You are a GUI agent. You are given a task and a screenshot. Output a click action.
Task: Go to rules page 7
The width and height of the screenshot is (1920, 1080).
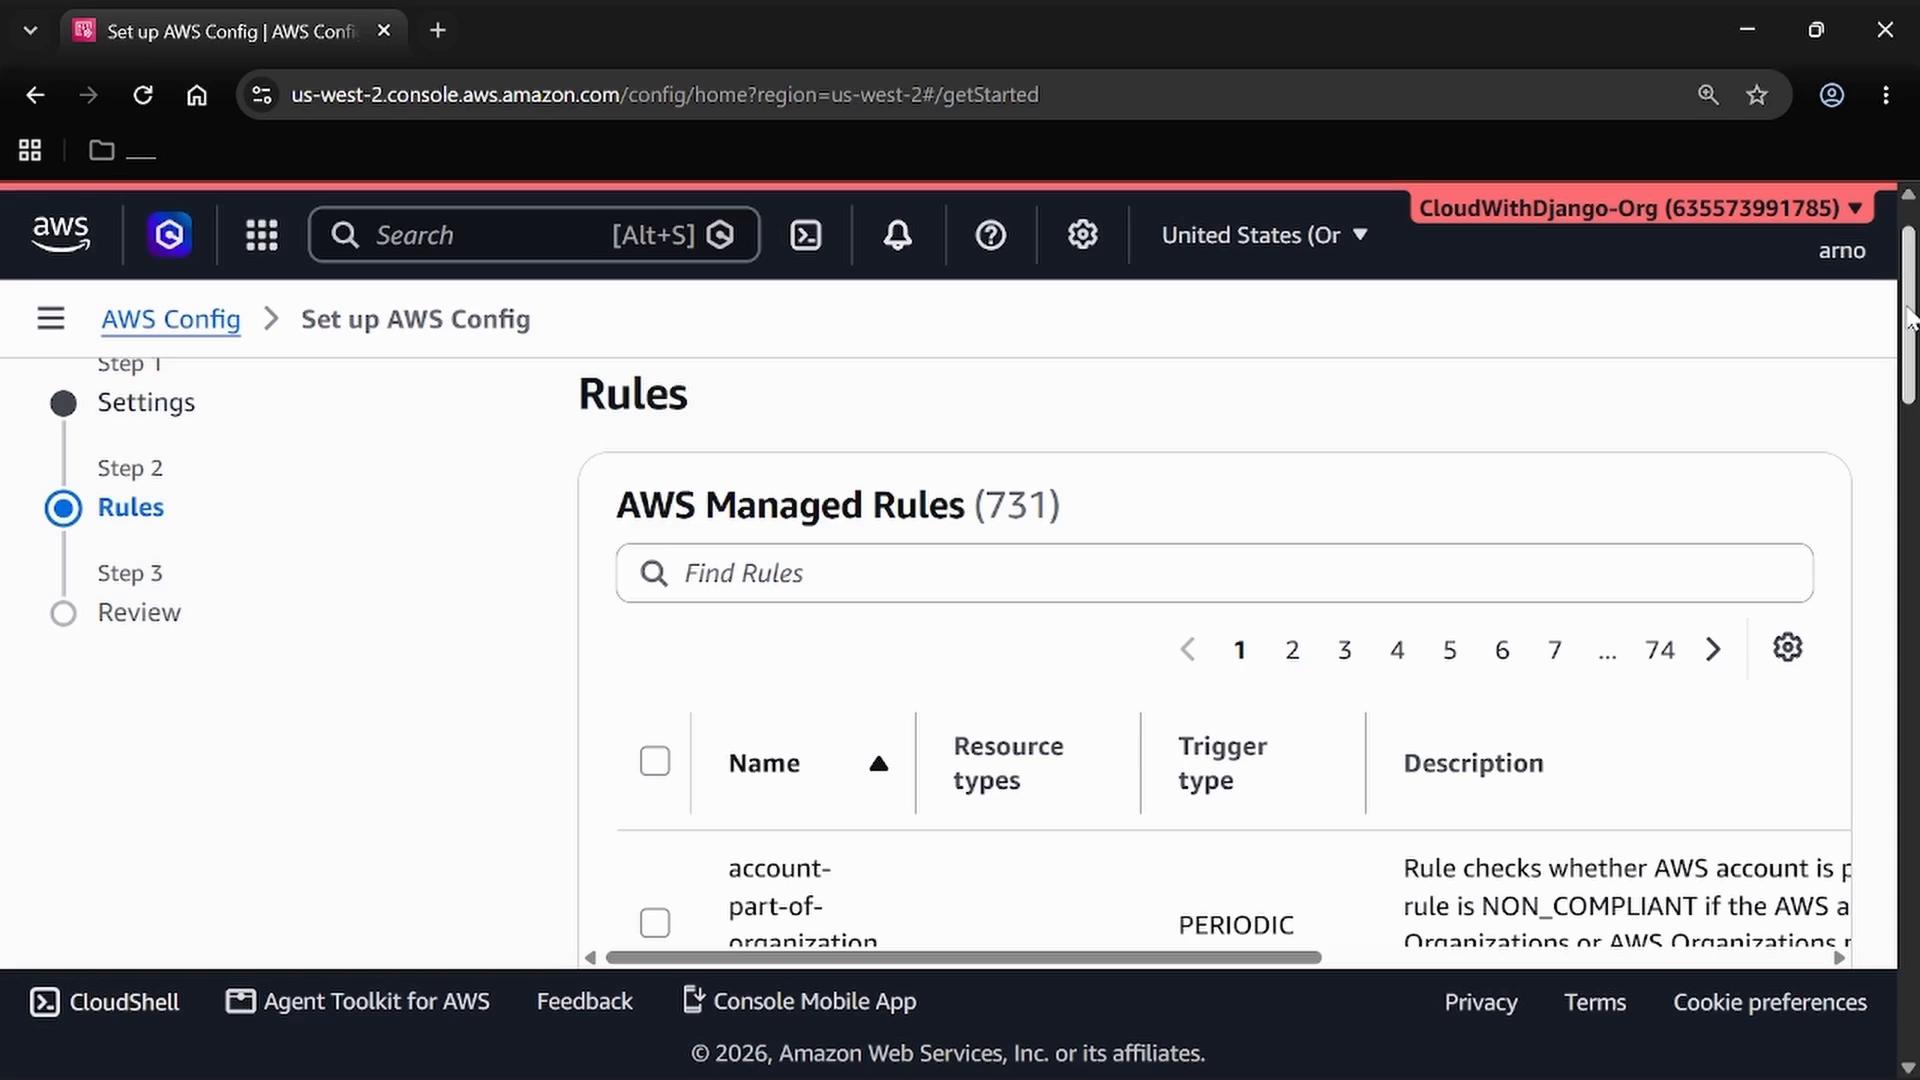point(1555,651)
